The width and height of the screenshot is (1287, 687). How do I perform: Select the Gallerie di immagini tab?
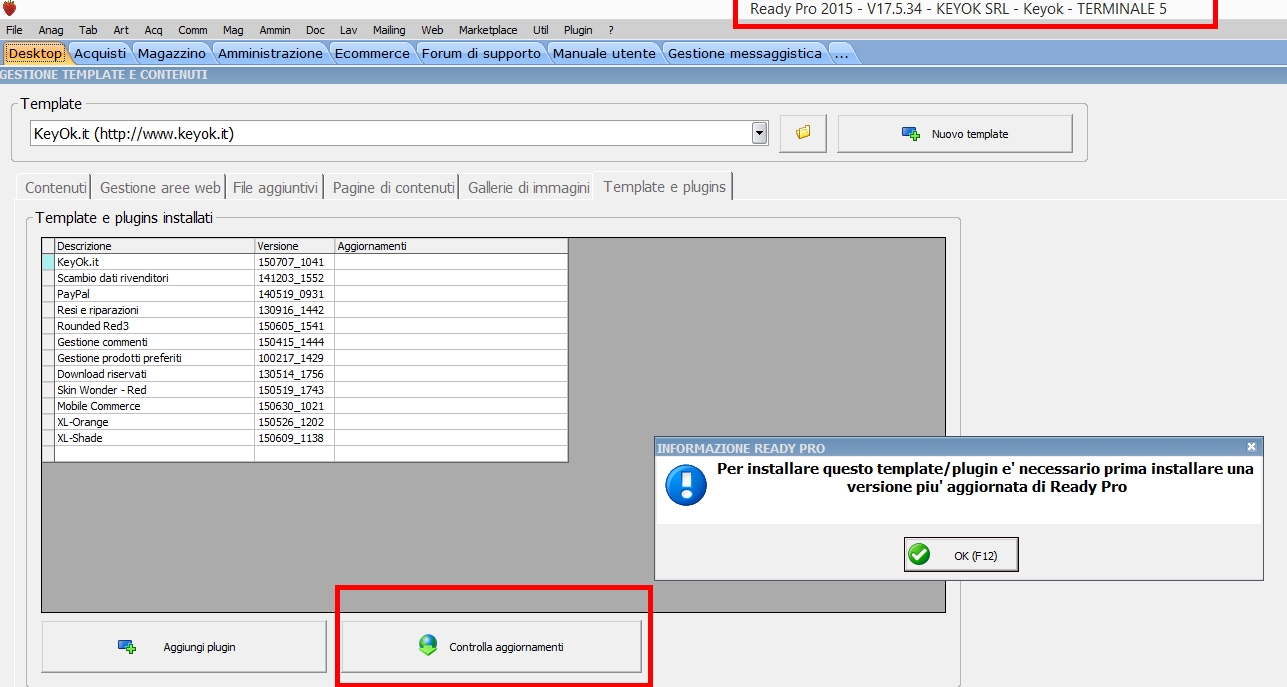click(x=528, y=187)
